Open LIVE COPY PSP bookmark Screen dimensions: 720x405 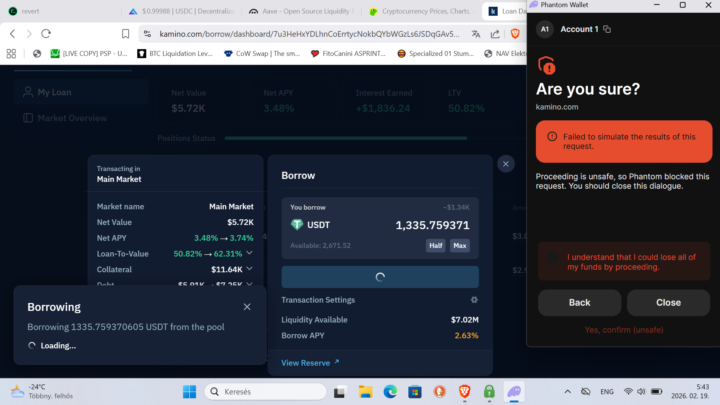coord(89,54)
